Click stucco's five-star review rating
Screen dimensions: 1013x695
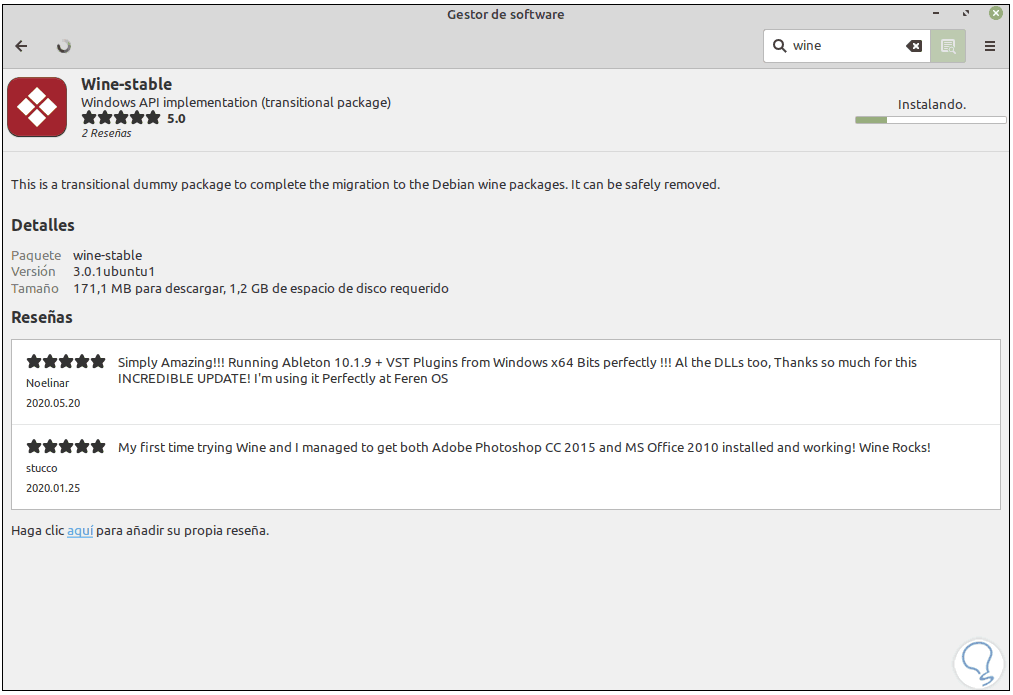[x=66, y=446]
